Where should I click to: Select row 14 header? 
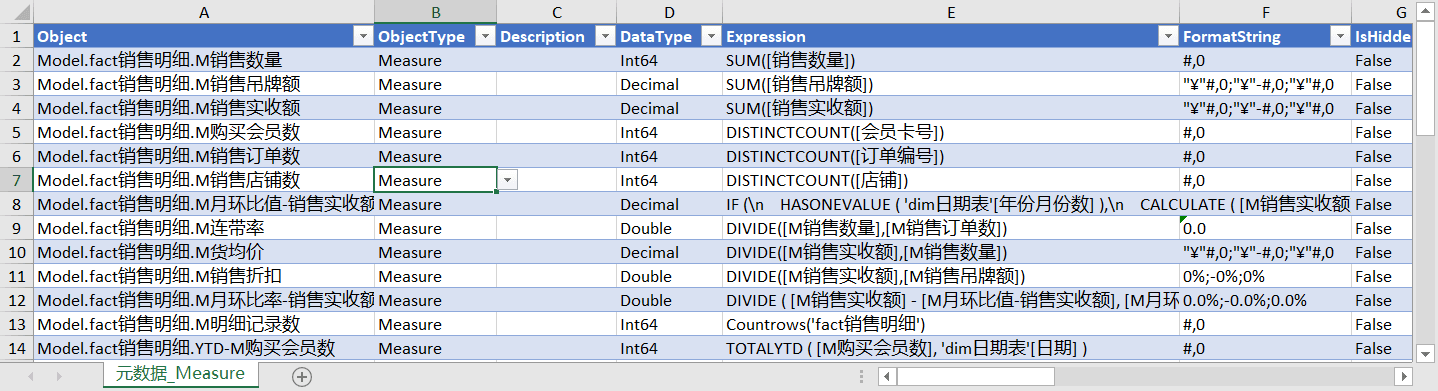(16, 348)
